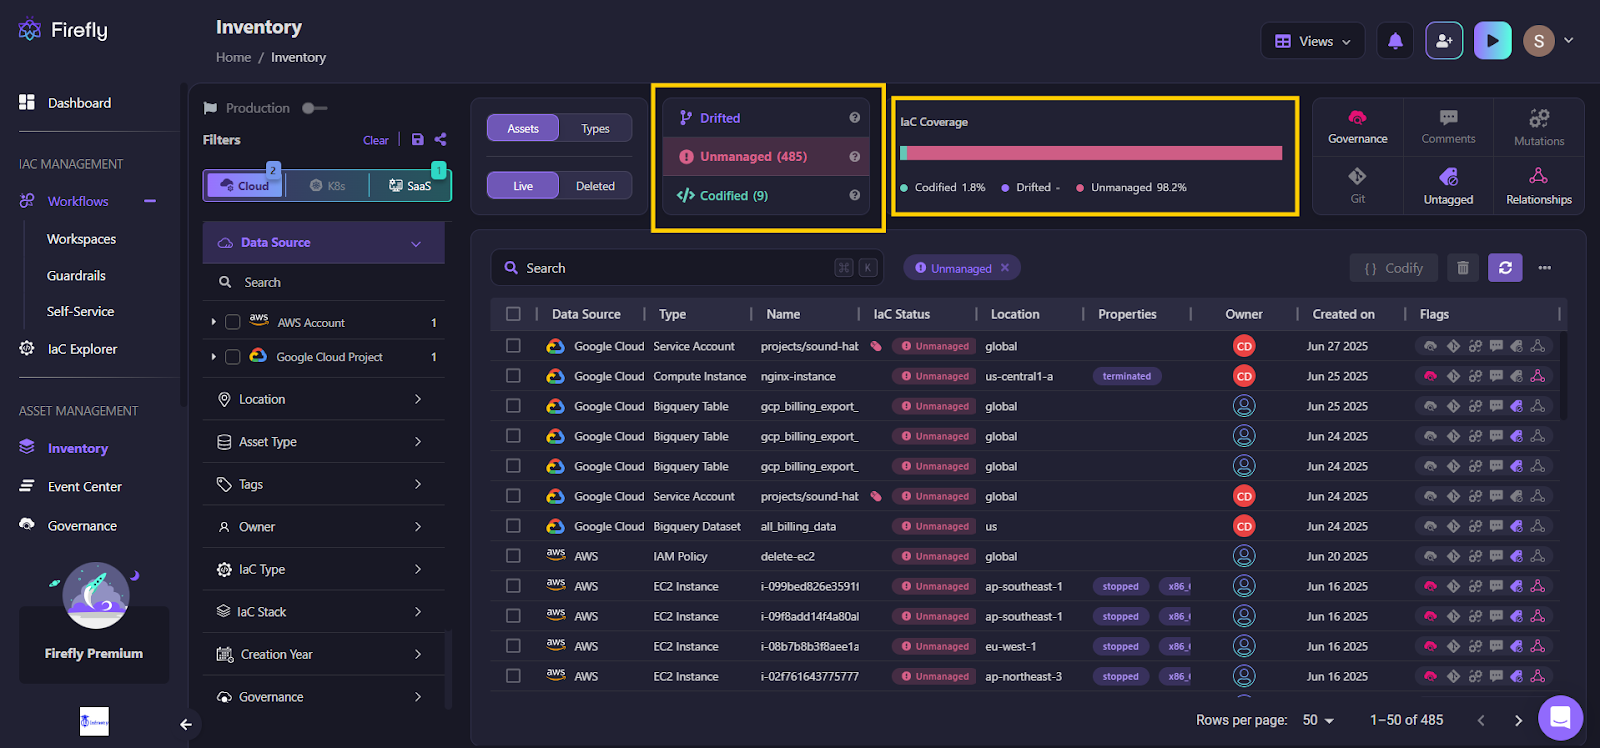Sort by Created on column header
This screenshot has width=1600, height=748.
[x=1343, y=314]
